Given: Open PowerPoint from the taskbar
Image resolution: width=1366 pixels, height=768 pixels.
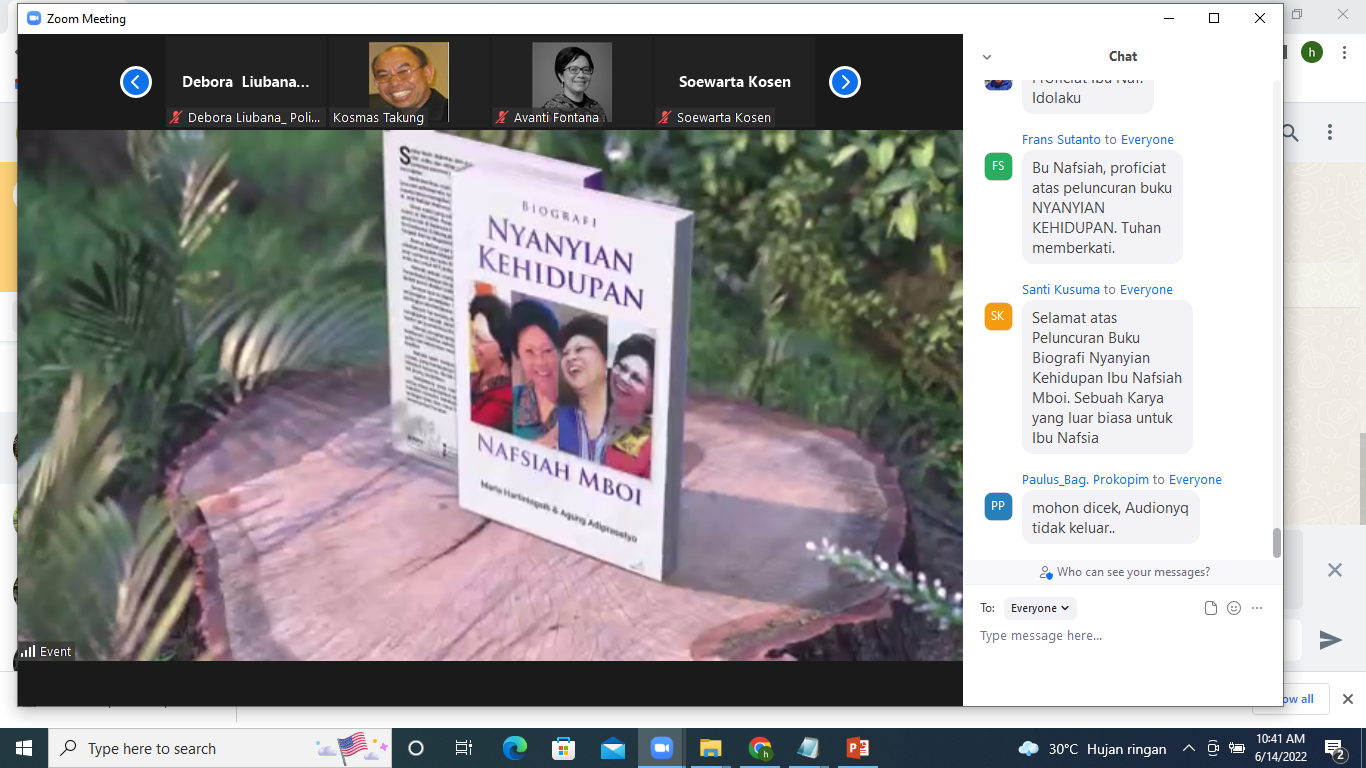Looking at the screenshot, I should 857,748.
